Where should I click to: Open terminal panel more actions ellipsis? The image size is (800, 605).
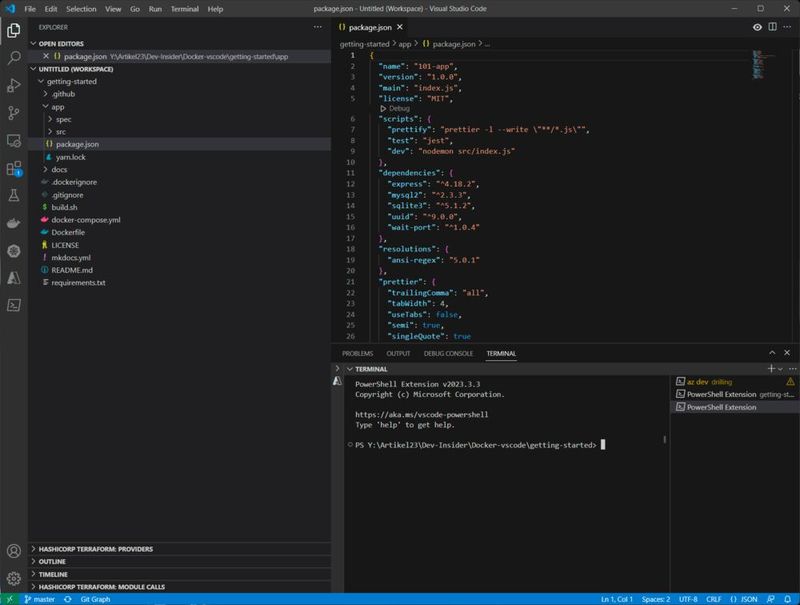point(792,368)
